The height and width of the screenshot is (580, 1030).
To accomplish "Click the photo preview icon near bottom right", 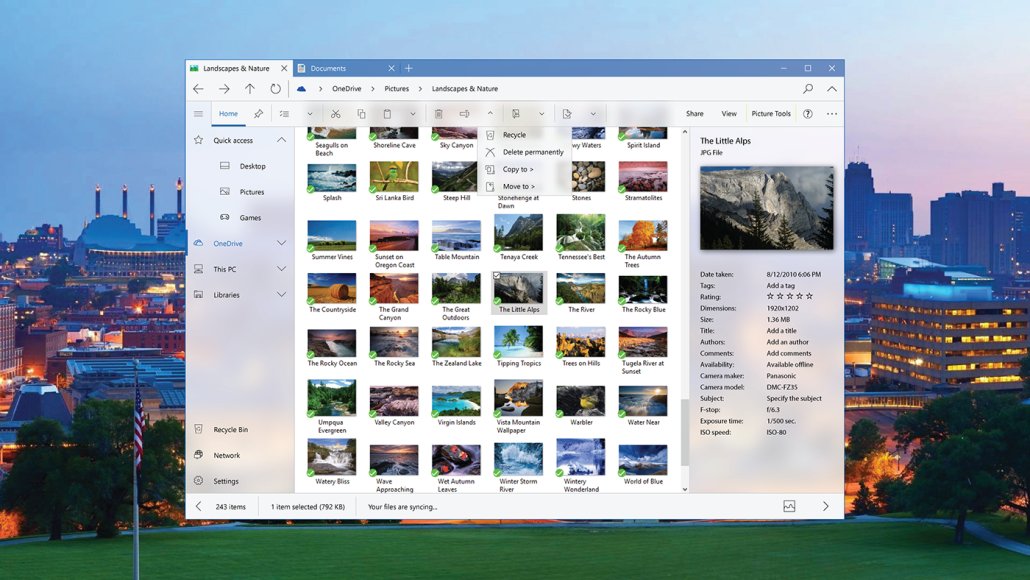I will pyautogui.click(x=789, y=506).
